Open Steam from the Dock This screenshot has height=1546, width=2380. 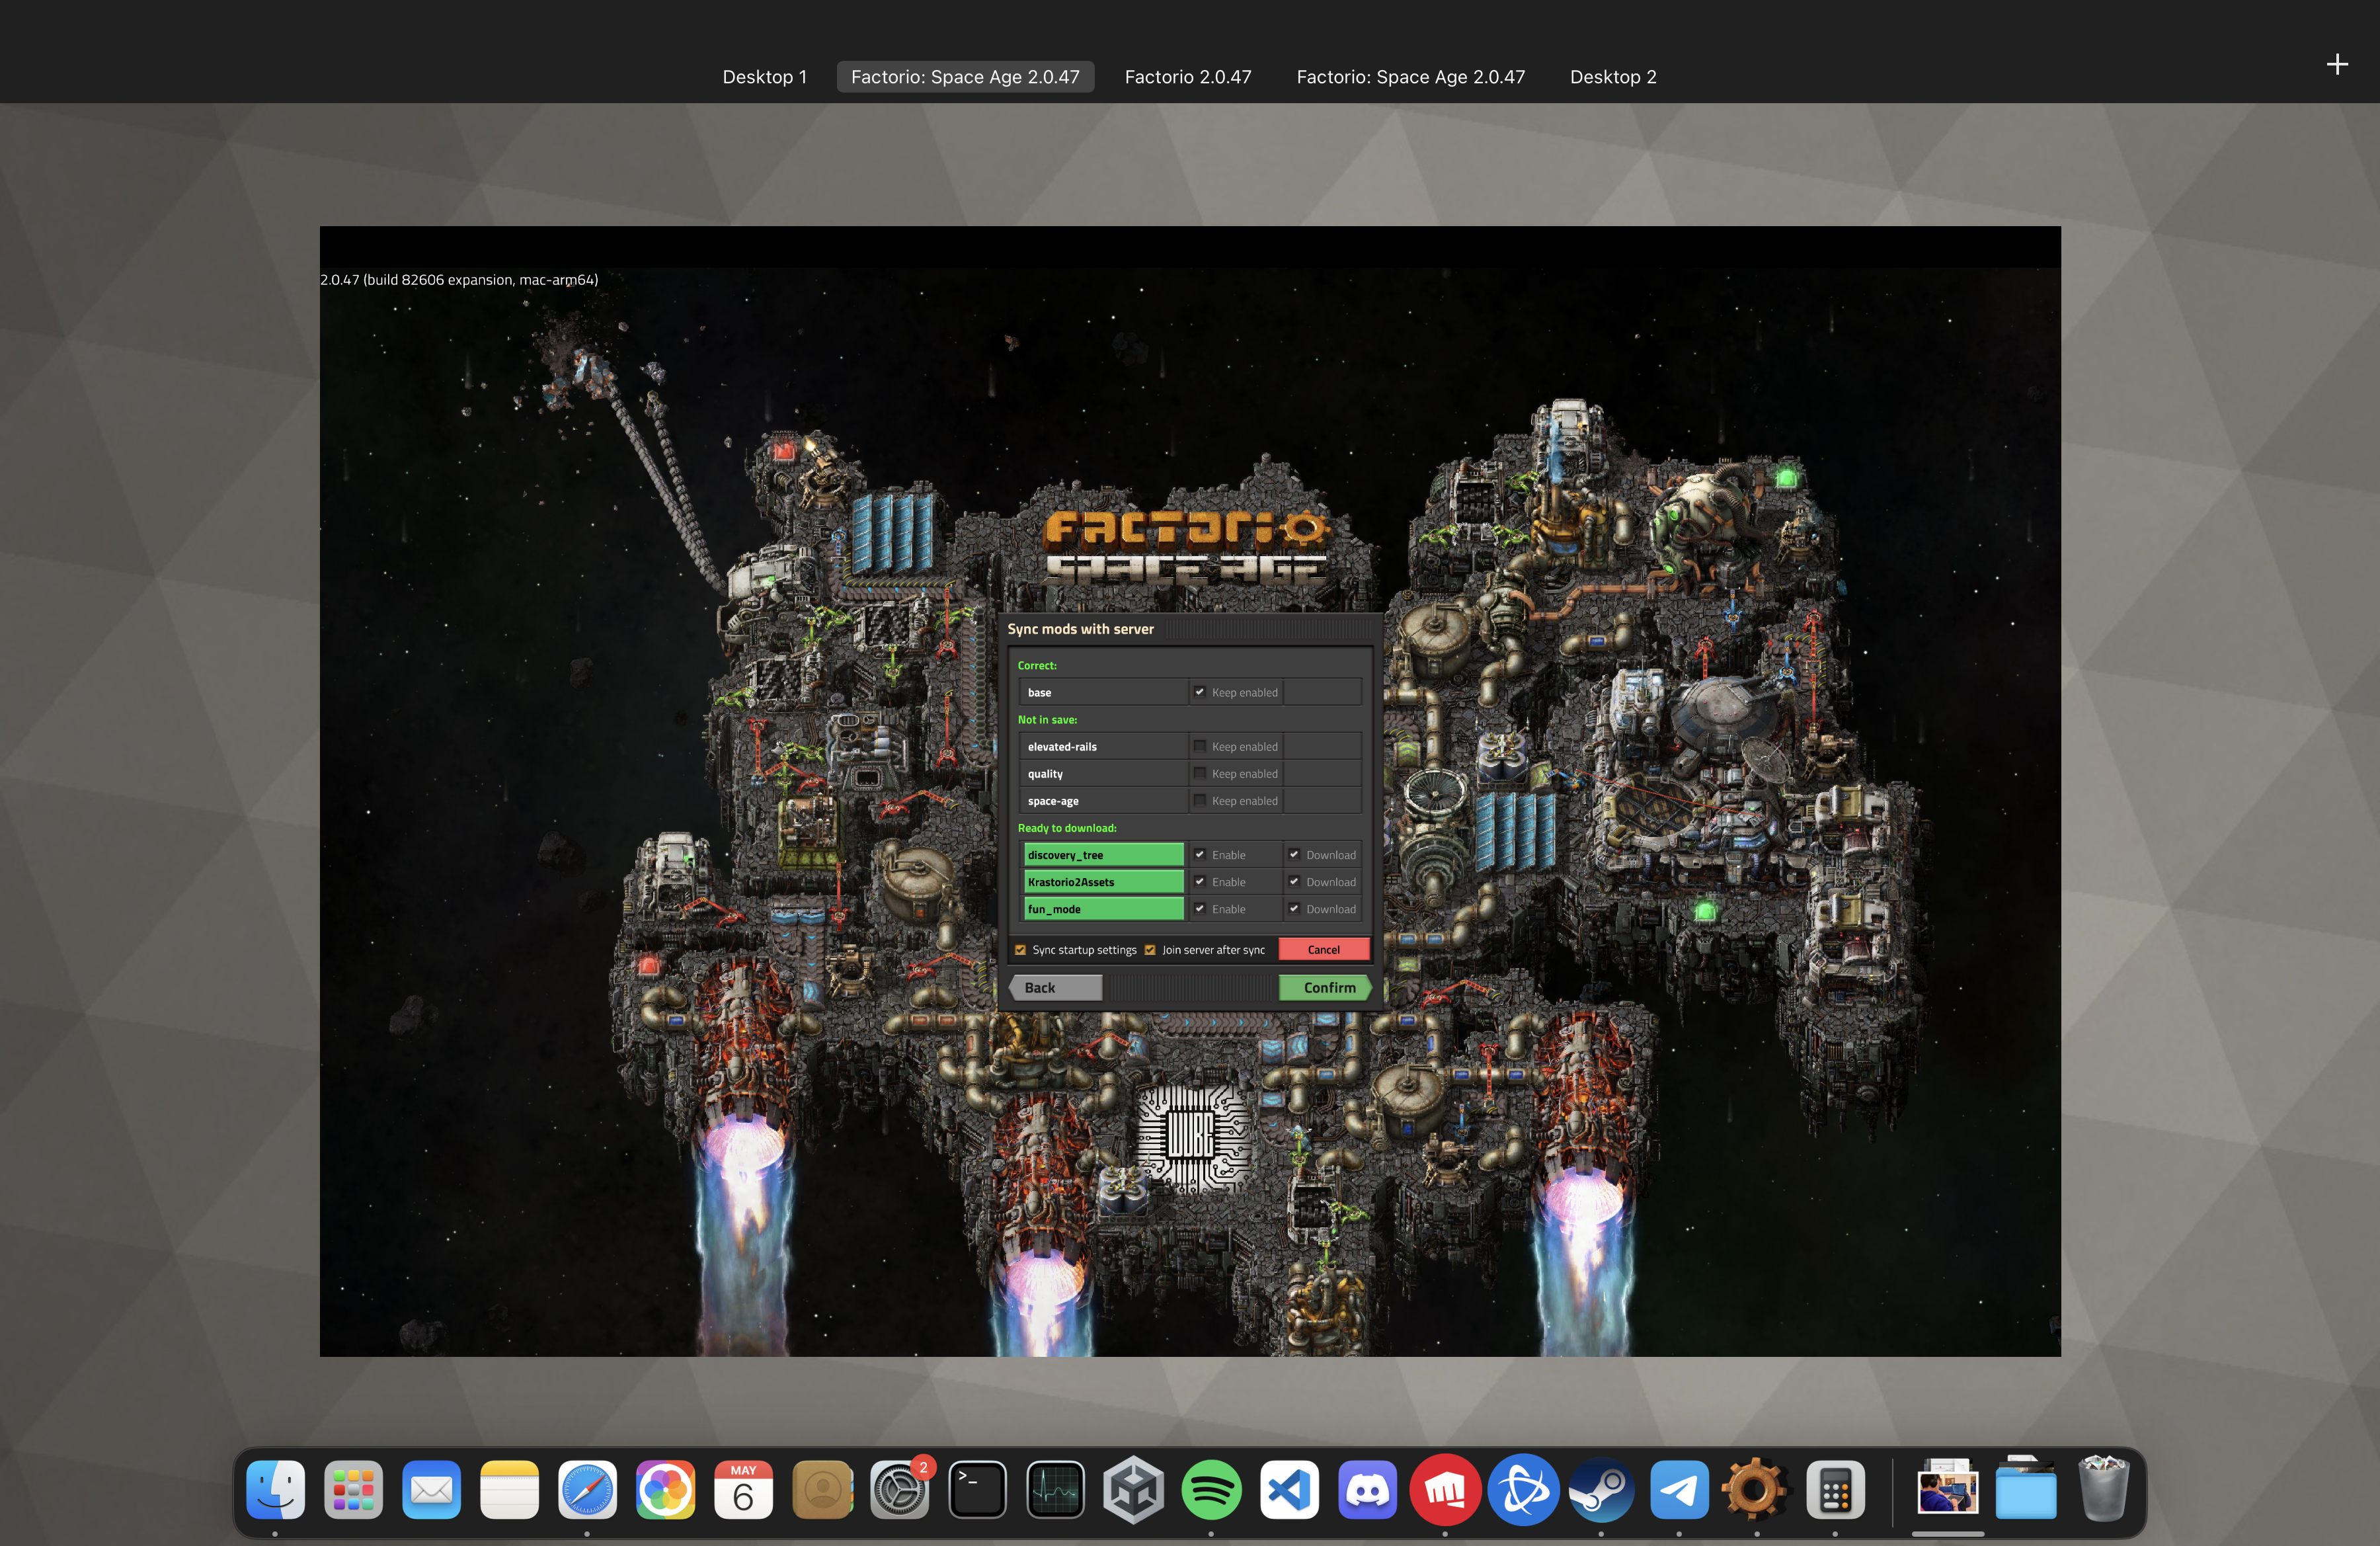tap(1601, 1489)
